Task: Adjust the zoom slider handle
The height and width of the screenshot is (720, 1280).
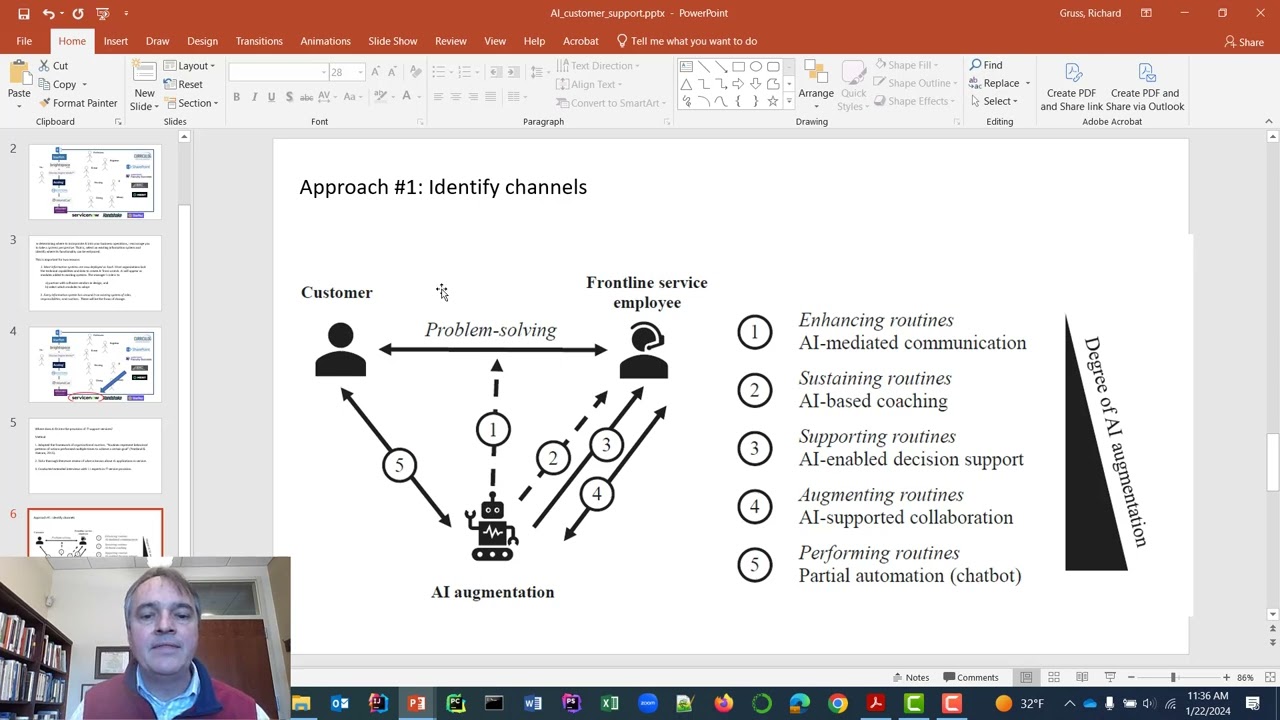Action: [1173, 677]
